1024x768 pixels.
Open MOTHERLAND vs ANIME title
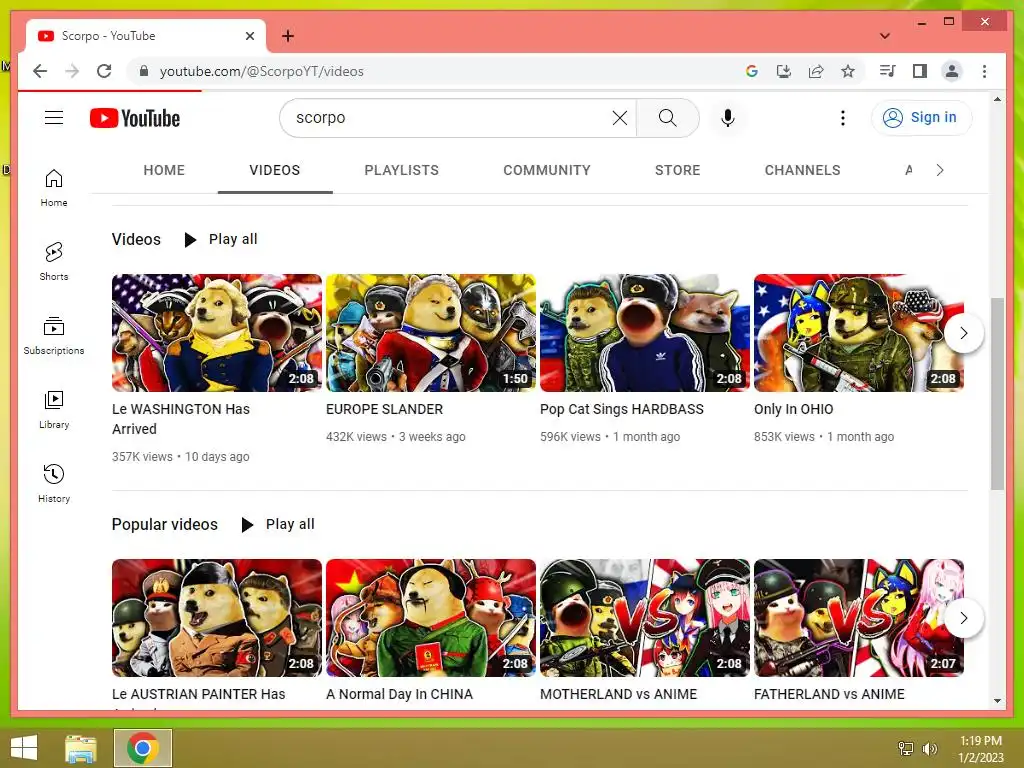618,694
